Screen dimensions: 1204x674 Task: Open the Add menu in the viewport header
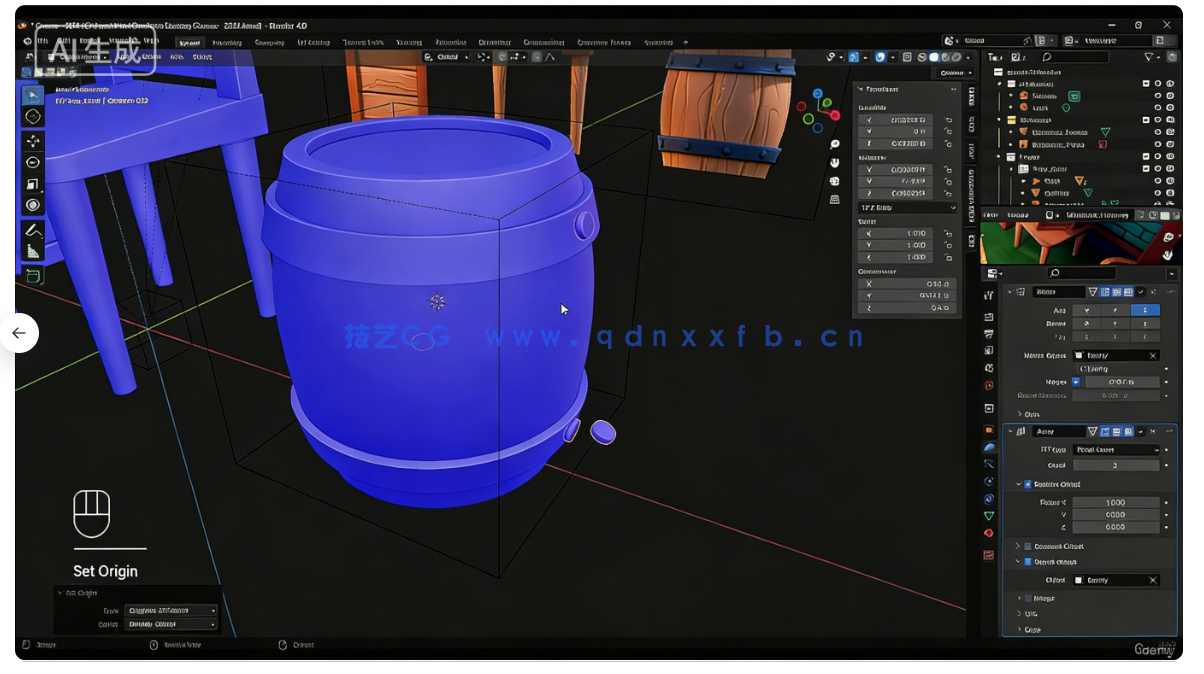tap(176, 57)
